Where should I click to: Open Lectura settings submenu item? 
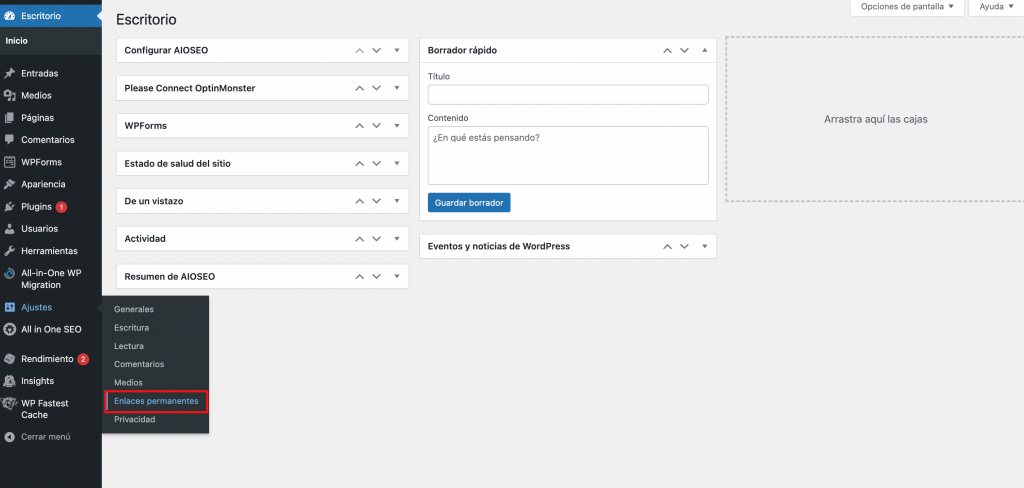(129, 346)
